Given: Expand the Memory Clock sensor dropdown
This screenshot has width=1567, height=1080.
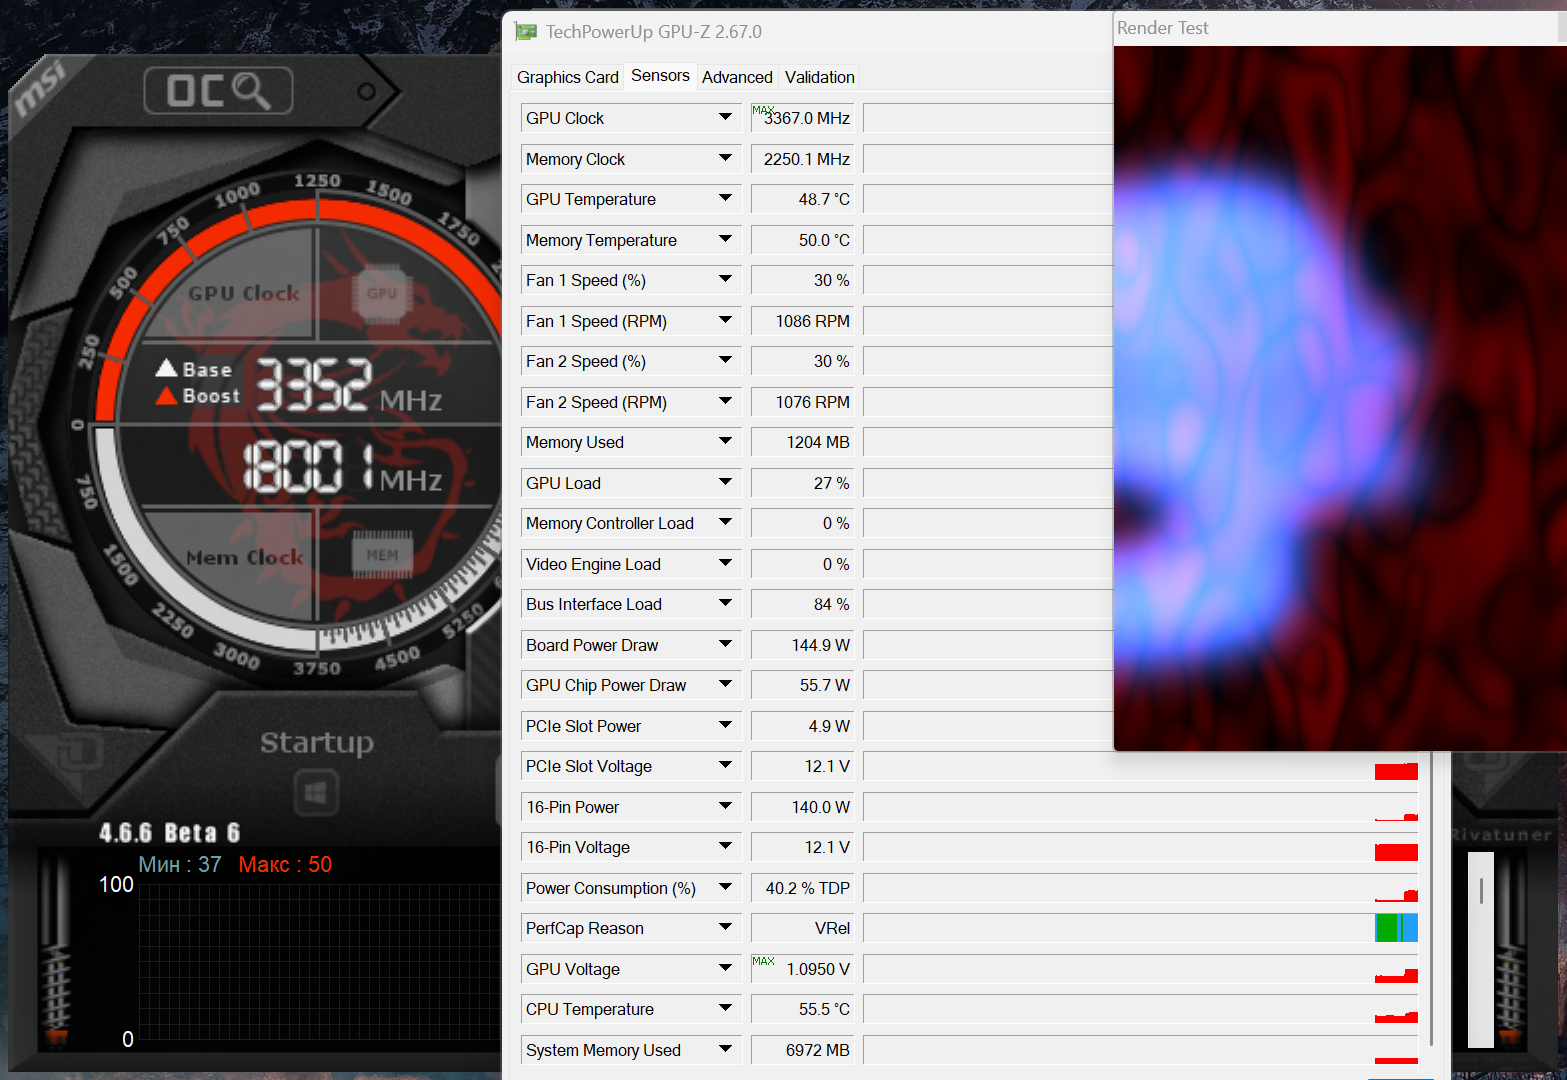Looking at the screenshot, I should click(726, 159).
